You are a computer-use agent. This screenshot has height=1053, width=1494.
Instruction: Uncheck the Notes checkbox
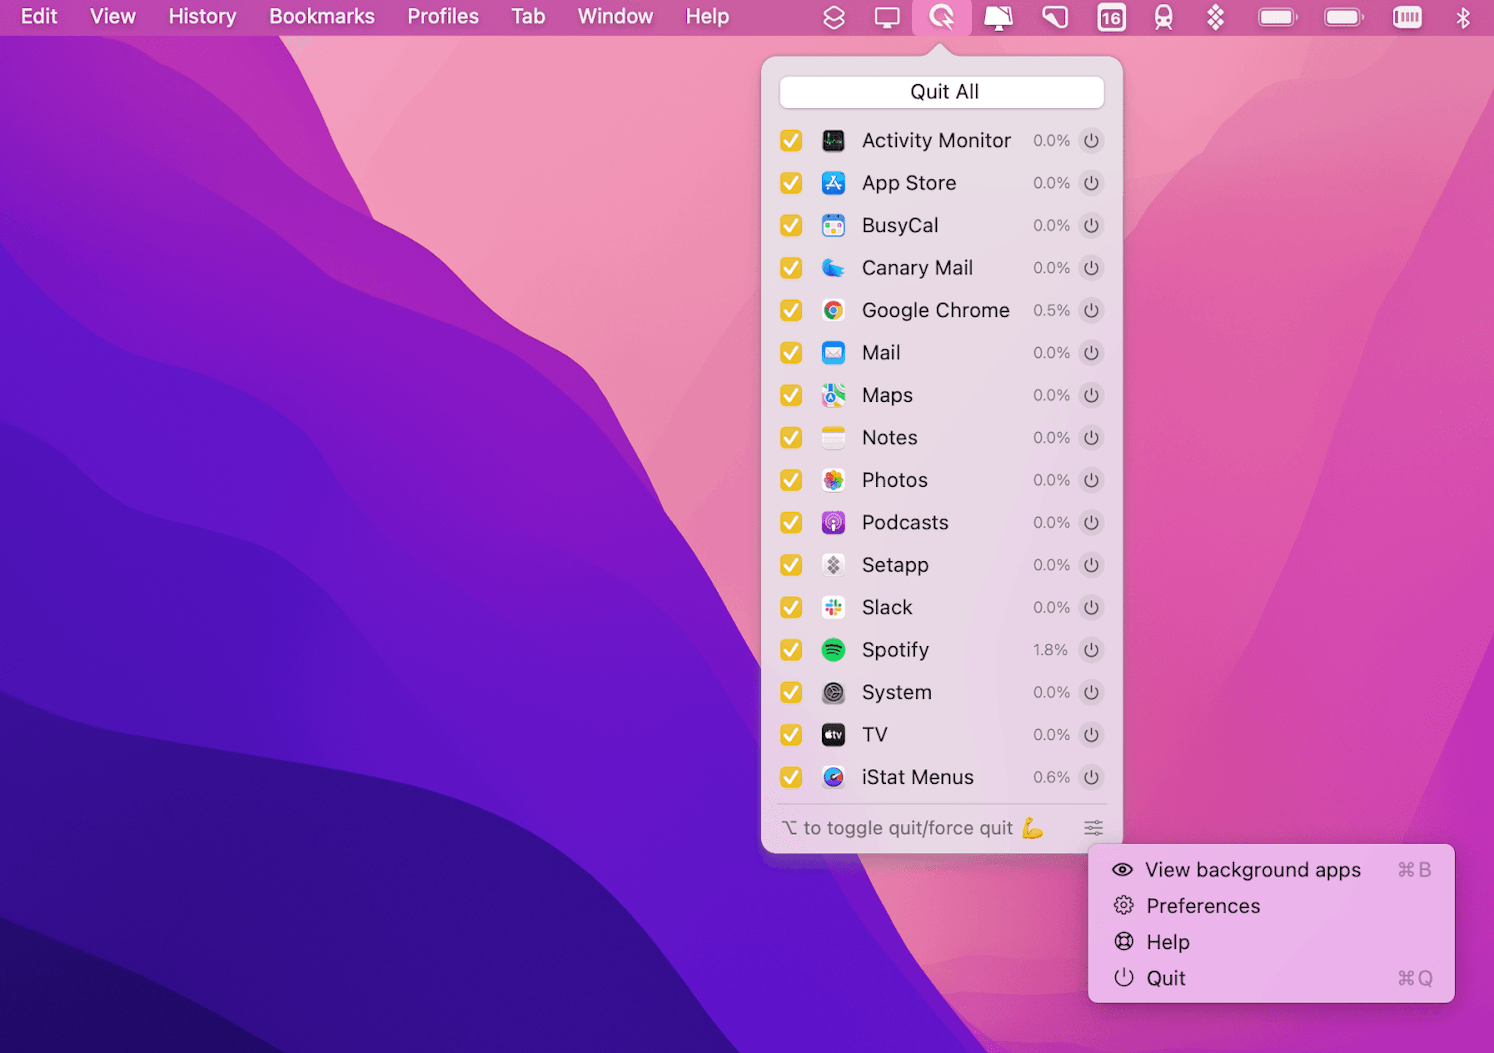pos(791,438)
